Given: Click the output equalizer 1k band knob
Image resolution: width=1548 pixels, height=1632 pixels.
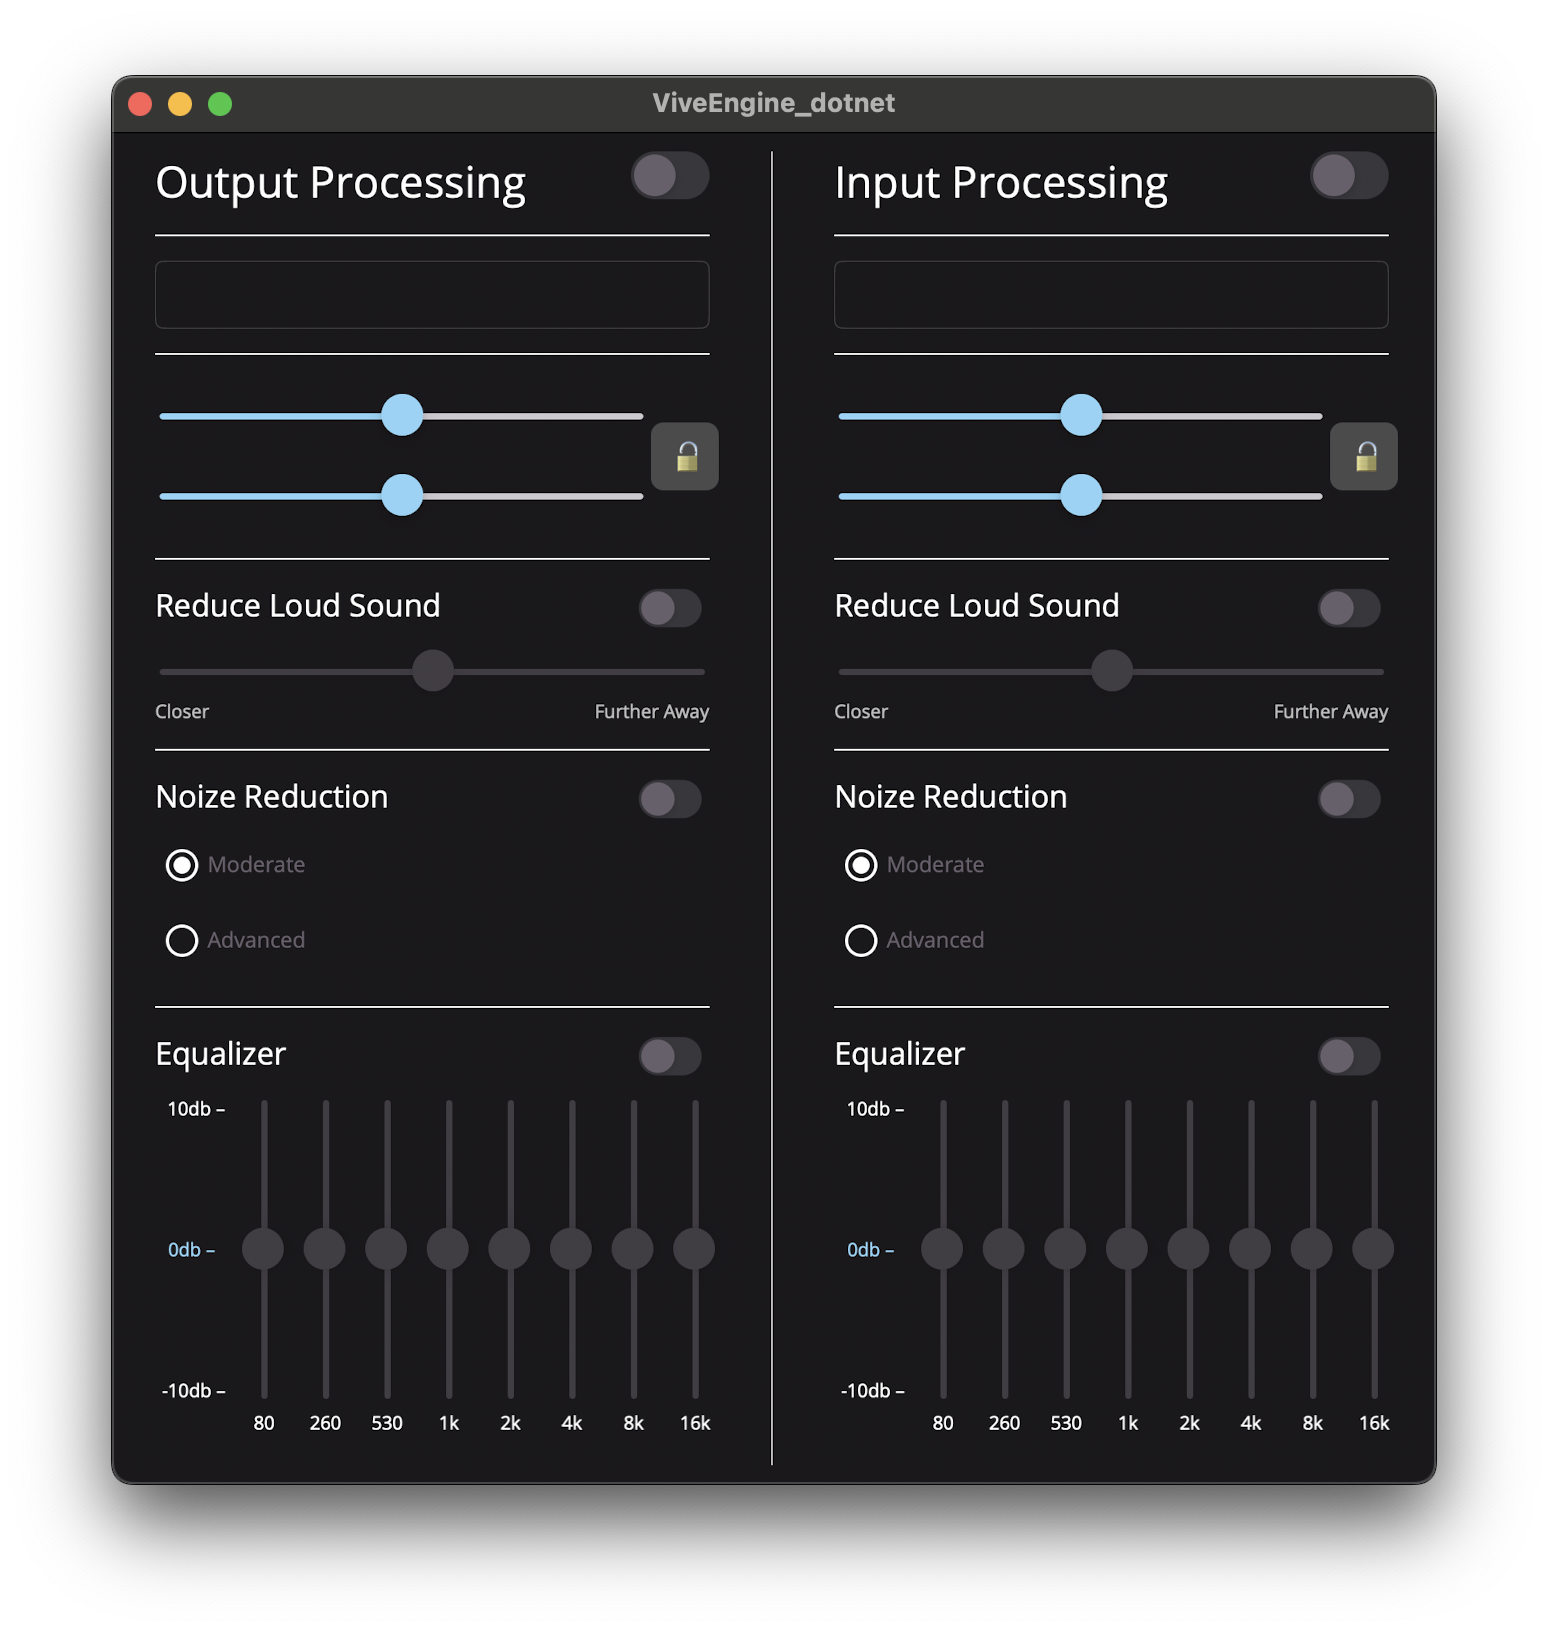Looking at the screenshot, I should tap(448, 1249).
